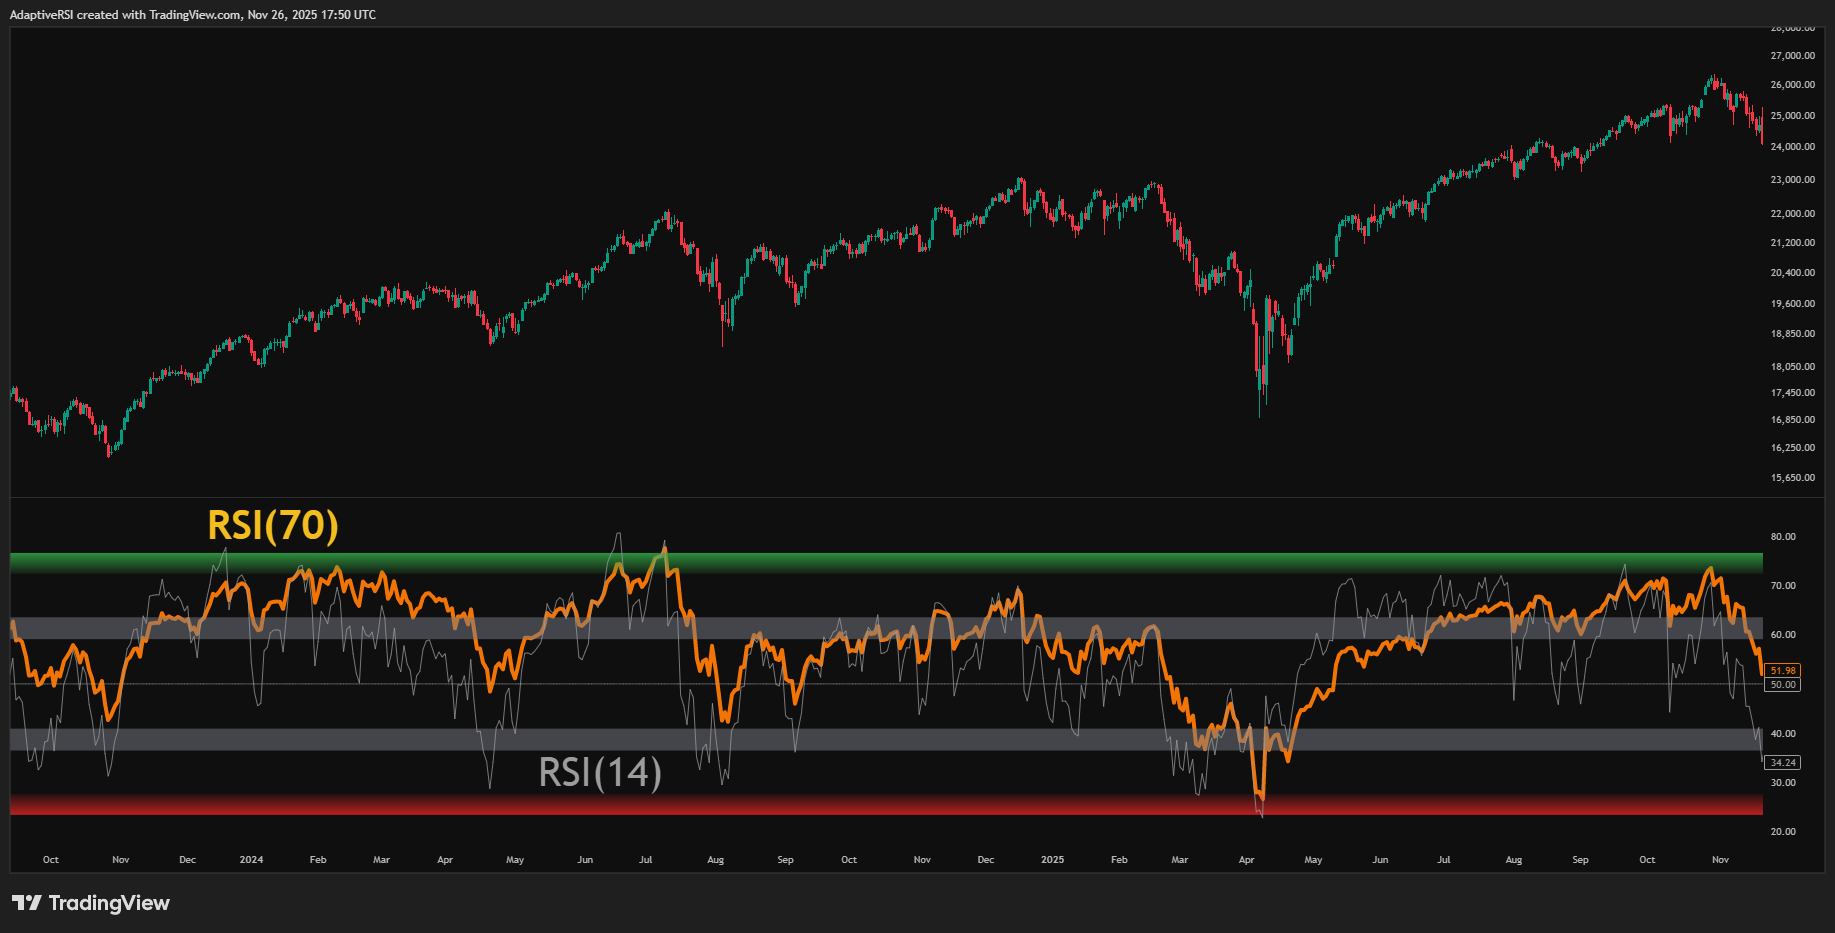This screenshot has height=933, width=1835.
Task: Click the 17,450.00 price scale label
Action: [1793, 393]
